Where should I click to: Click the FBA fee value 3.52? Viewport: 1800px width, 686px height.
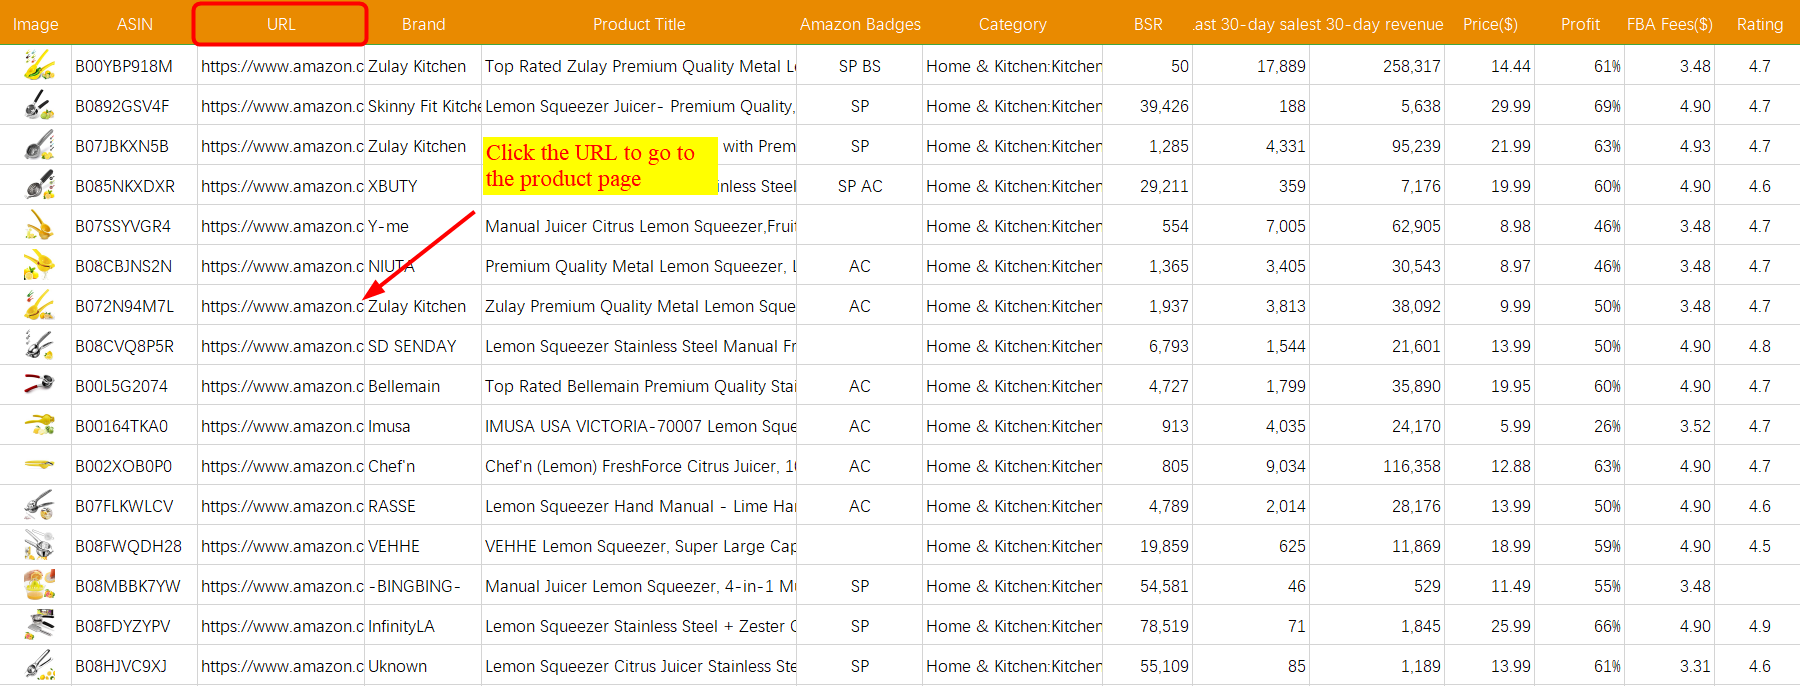pos(1695,426)
